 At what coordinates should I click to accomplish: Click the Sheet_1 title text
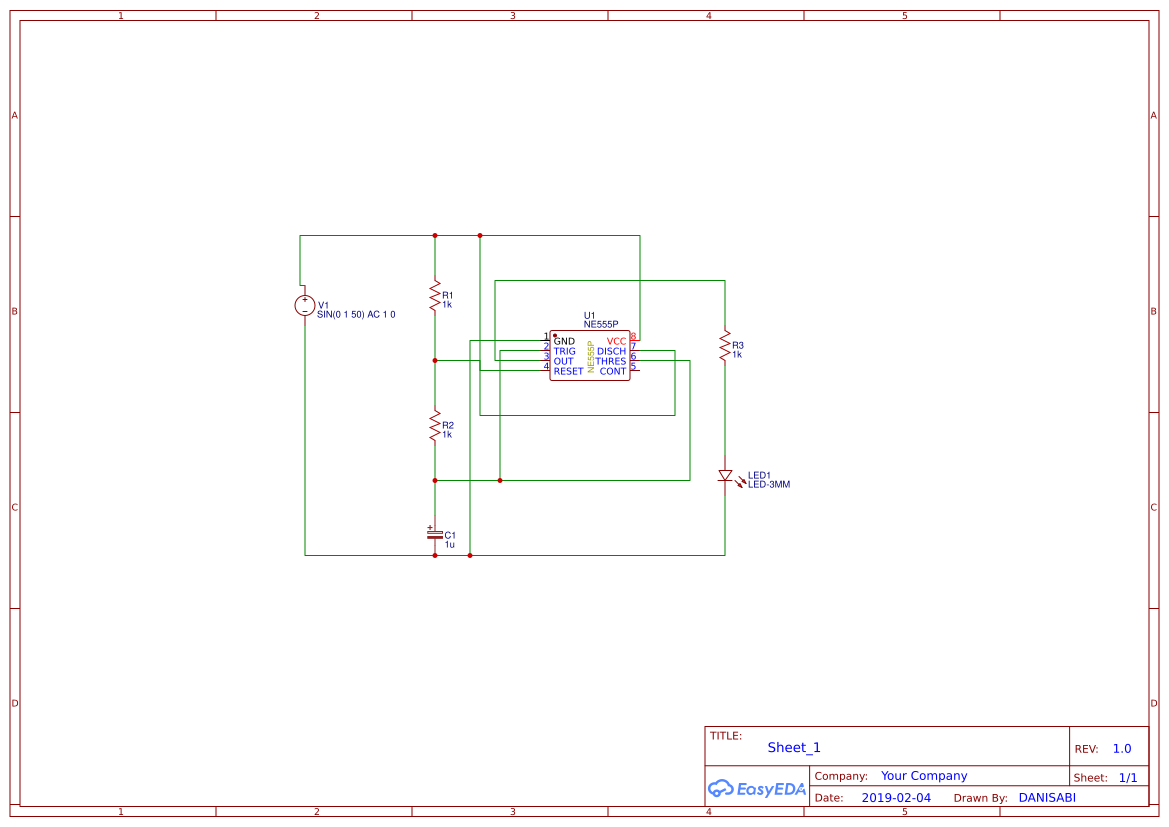[x=794, y=747]
